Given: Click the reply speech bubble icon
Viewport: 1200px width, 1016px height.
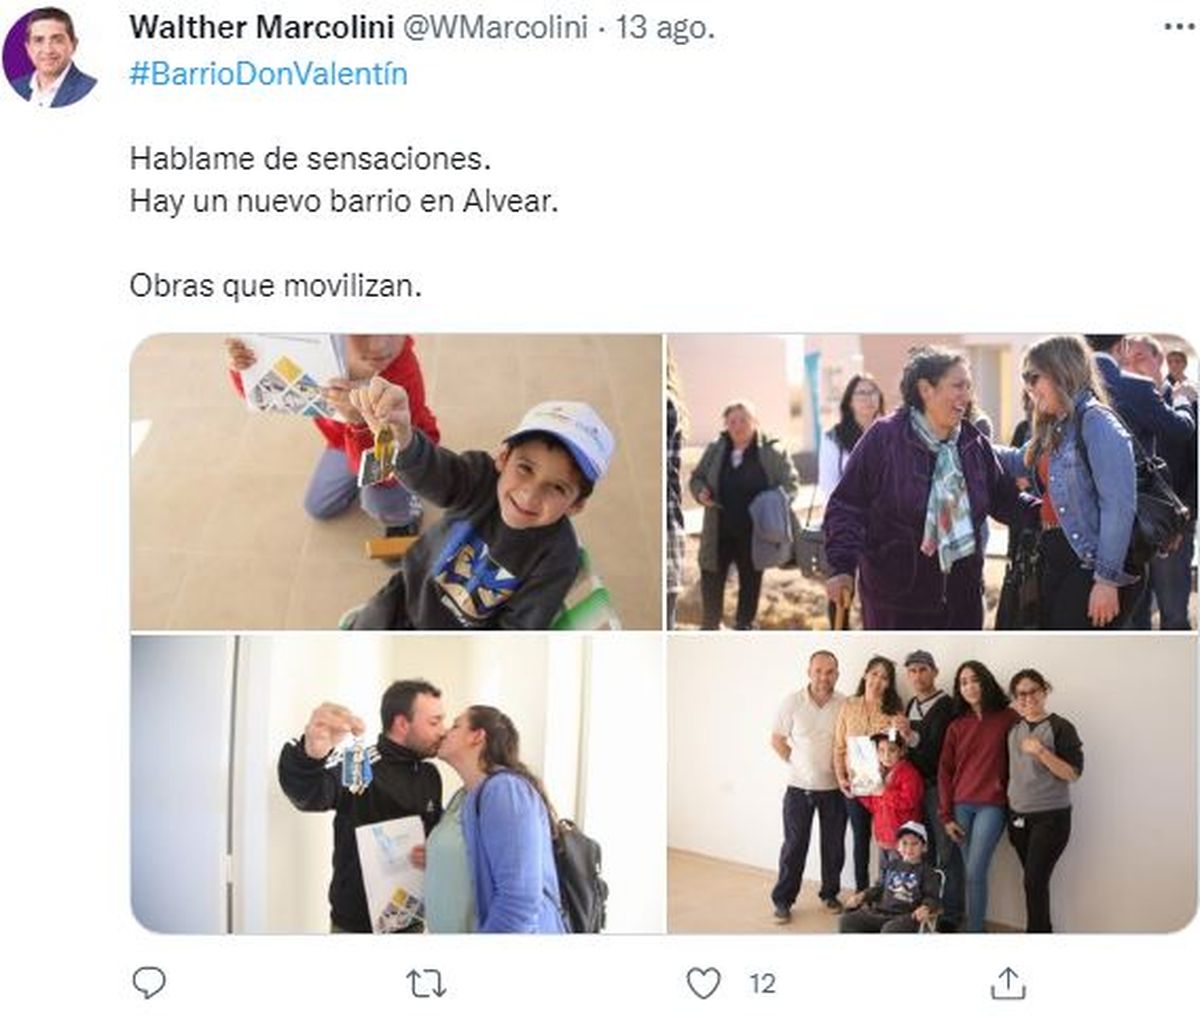Looking at the screenshot, I should click(x=149, y=983).
